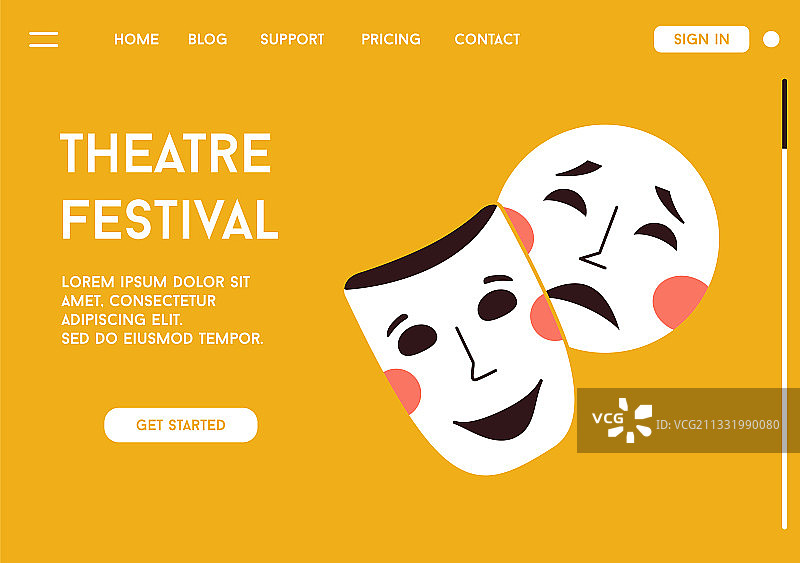800x563 pixels.
Task: Open the hamburger menu icon
Action: [x=43, y=39]
